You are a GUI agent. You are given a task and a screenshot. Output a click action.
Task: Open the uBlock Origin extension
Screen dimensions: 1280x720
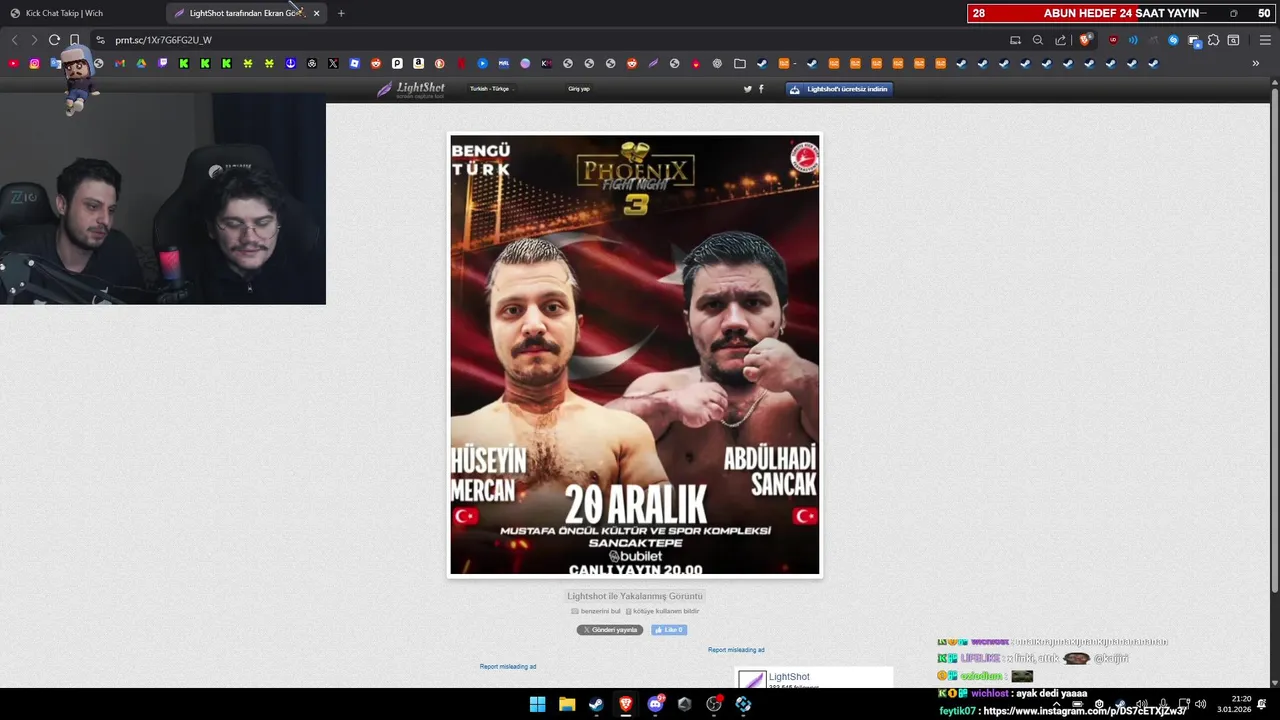[x=1113, y=40]
